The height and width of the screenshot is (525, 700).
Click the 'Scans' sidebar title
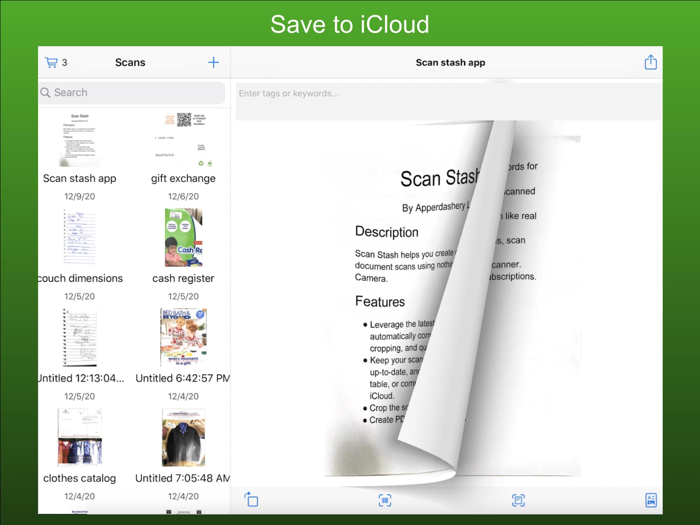[130, 62]
